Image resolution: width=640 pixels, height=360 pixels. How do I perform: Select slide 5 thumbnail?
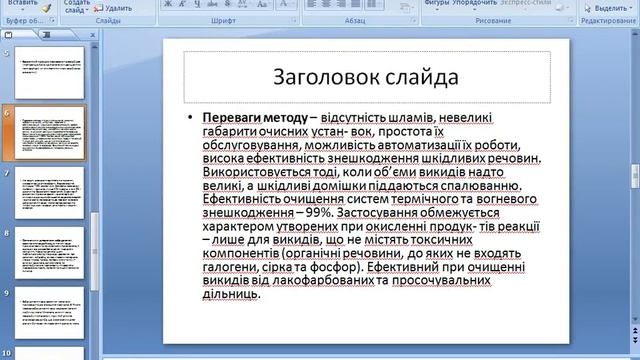pos(49,73)
